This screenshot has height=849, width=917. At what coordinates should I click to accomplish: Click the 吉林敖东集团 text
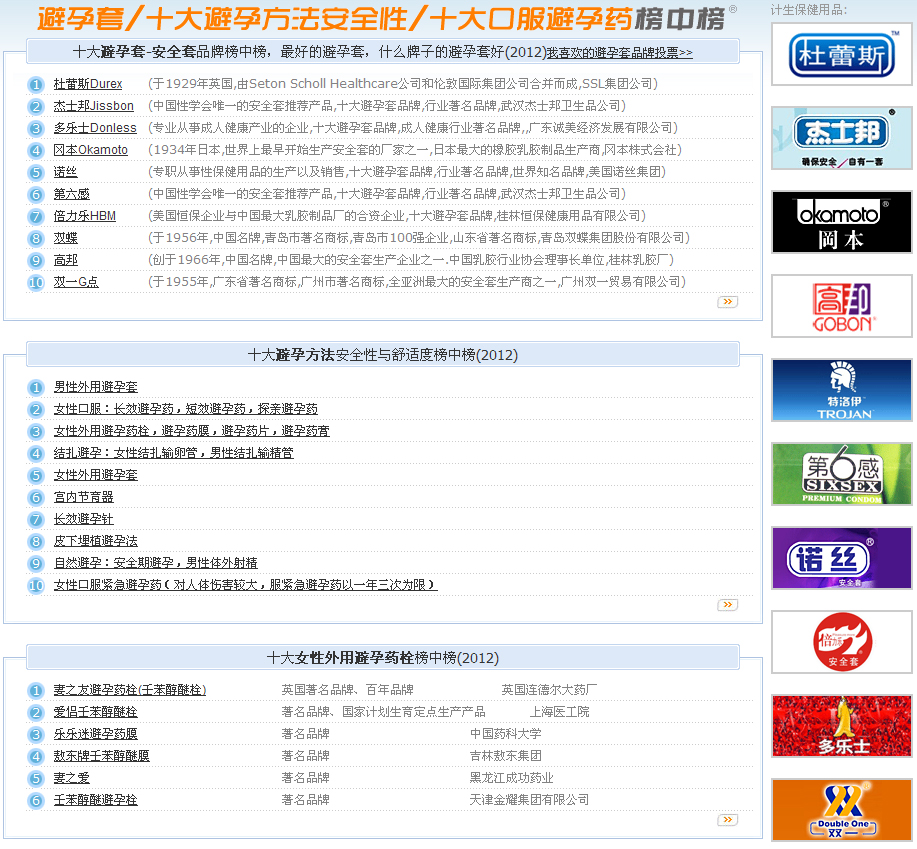tap(506, 756)
